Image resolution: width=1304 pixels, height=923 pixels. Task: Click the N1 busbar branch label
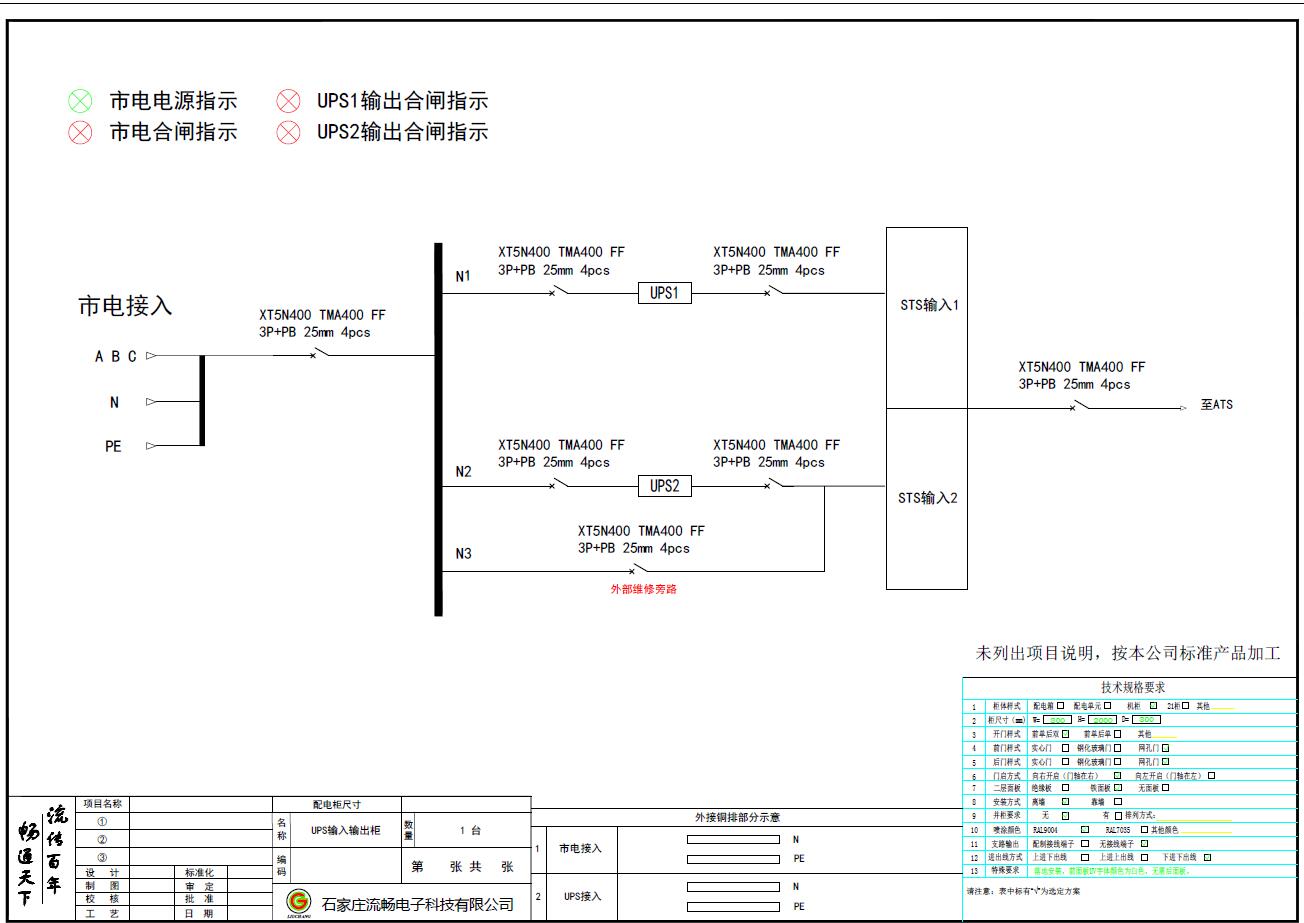463,277
